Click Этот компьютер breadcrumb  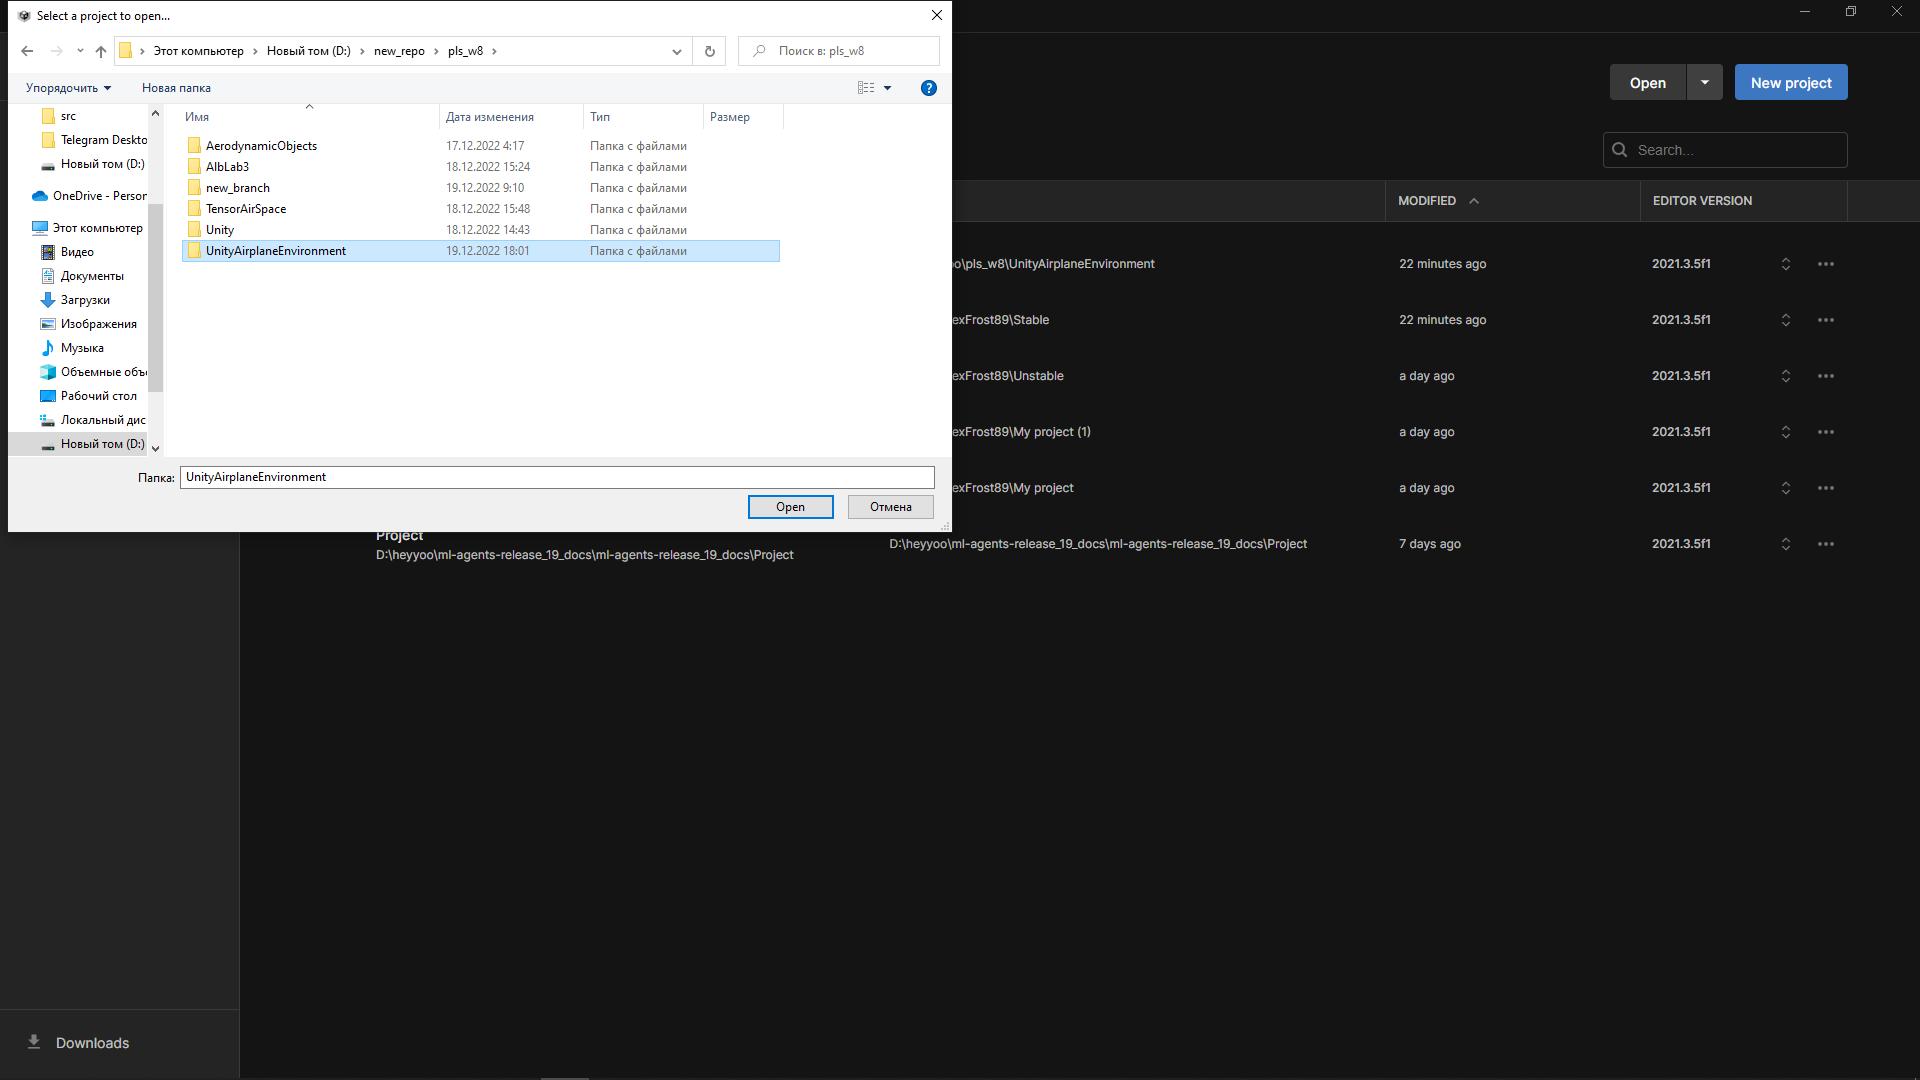click(x=198, y=51)
